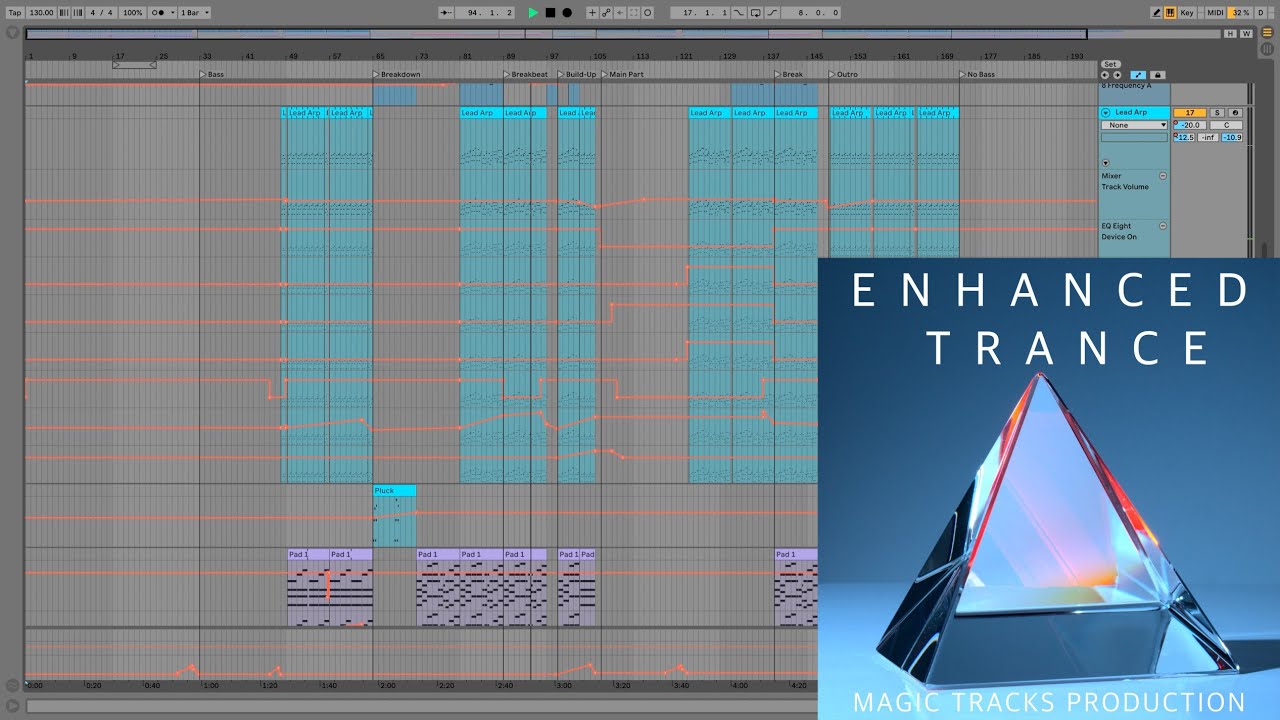Image resolution: width=1280 pixels, height=720 pixels.
Task: Toggle the Overview show/hide triangle icon
Action: (x=13, y=33)
